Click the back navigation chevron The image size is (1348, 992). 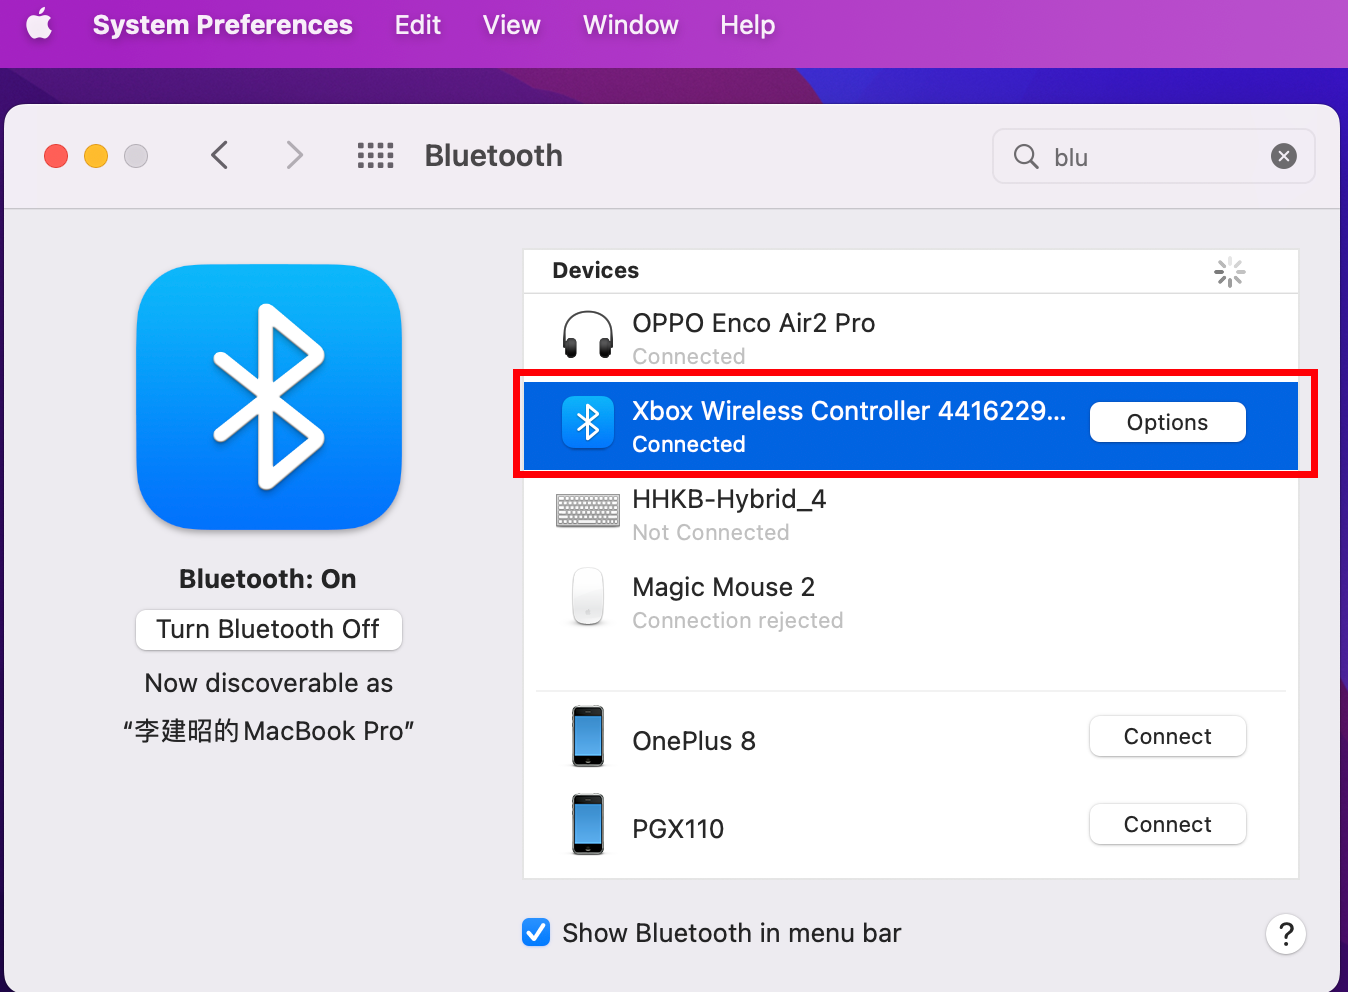219,155
